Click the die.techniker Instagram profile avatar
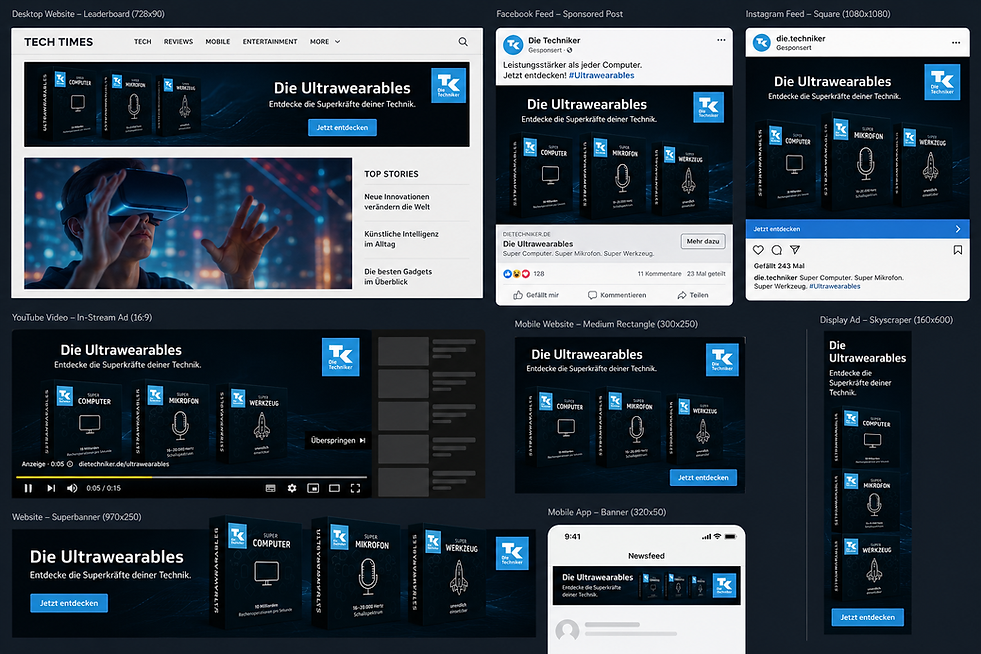 761,43
